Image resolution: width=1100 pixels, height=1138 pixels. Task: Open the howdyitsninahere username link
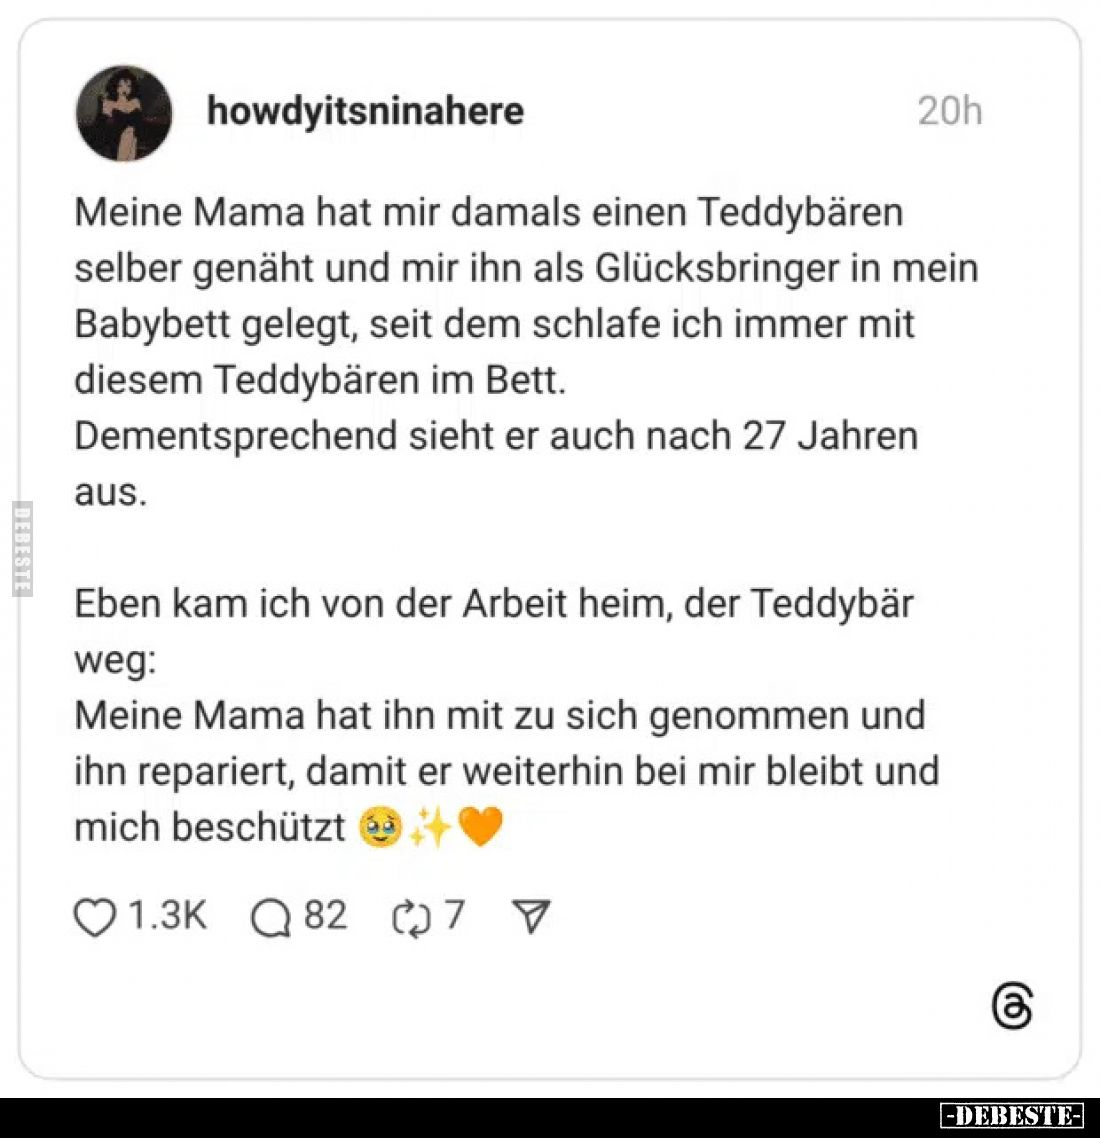(x=365, y=110)
